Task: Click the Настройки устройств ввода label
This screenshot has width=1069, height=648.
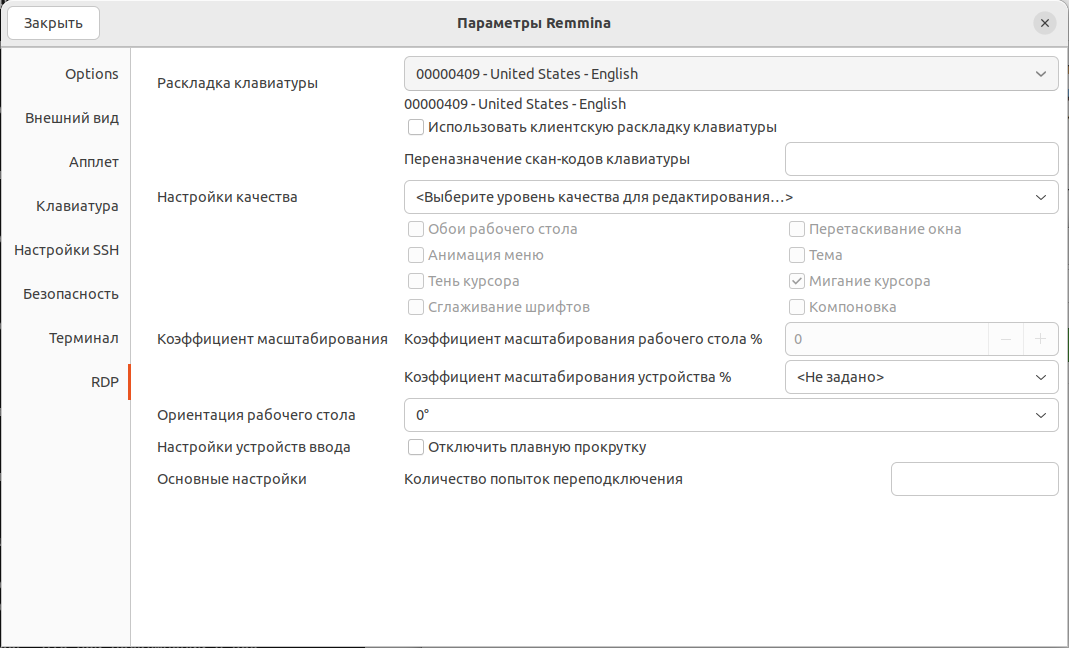Action: tap(254, 447)
